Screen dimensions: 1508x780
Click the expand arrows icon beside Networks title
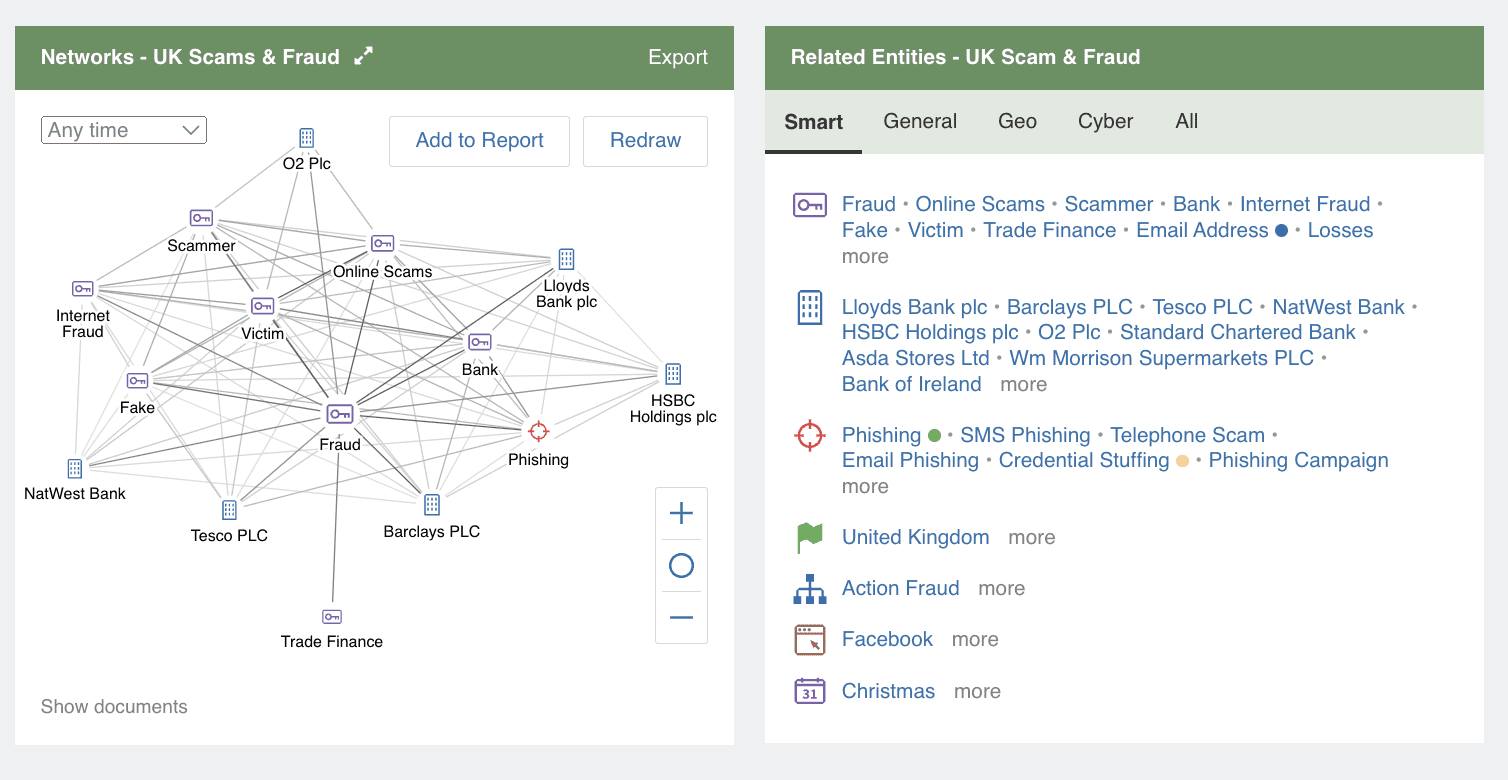tap(364, 56)
